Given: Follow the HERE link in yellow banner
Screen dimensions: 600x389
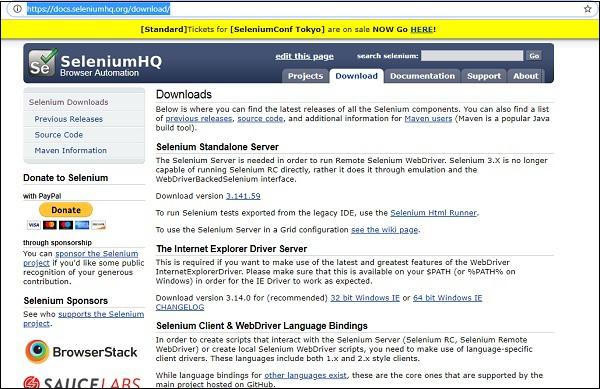Looking at the screenshot, I should [x=422, y=29].
